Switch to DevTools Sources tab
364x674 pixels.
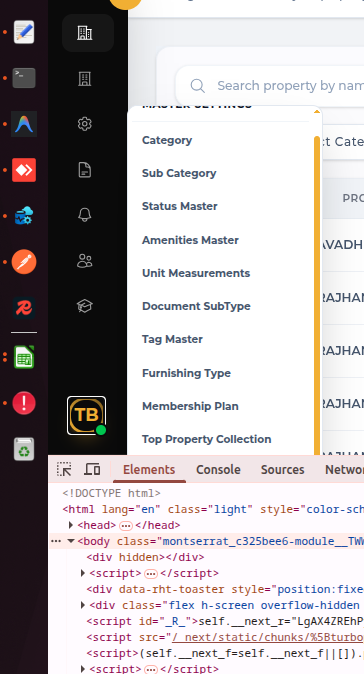[282, 470]
